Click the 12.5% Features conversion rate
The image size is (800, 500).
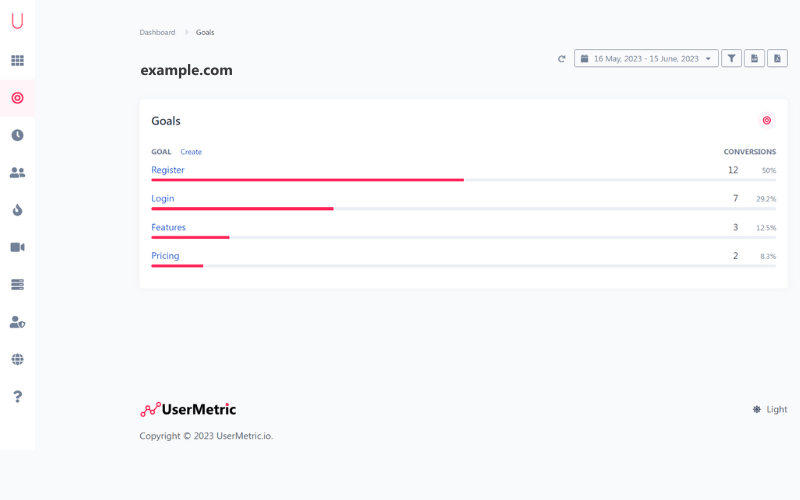click(766, 228)
